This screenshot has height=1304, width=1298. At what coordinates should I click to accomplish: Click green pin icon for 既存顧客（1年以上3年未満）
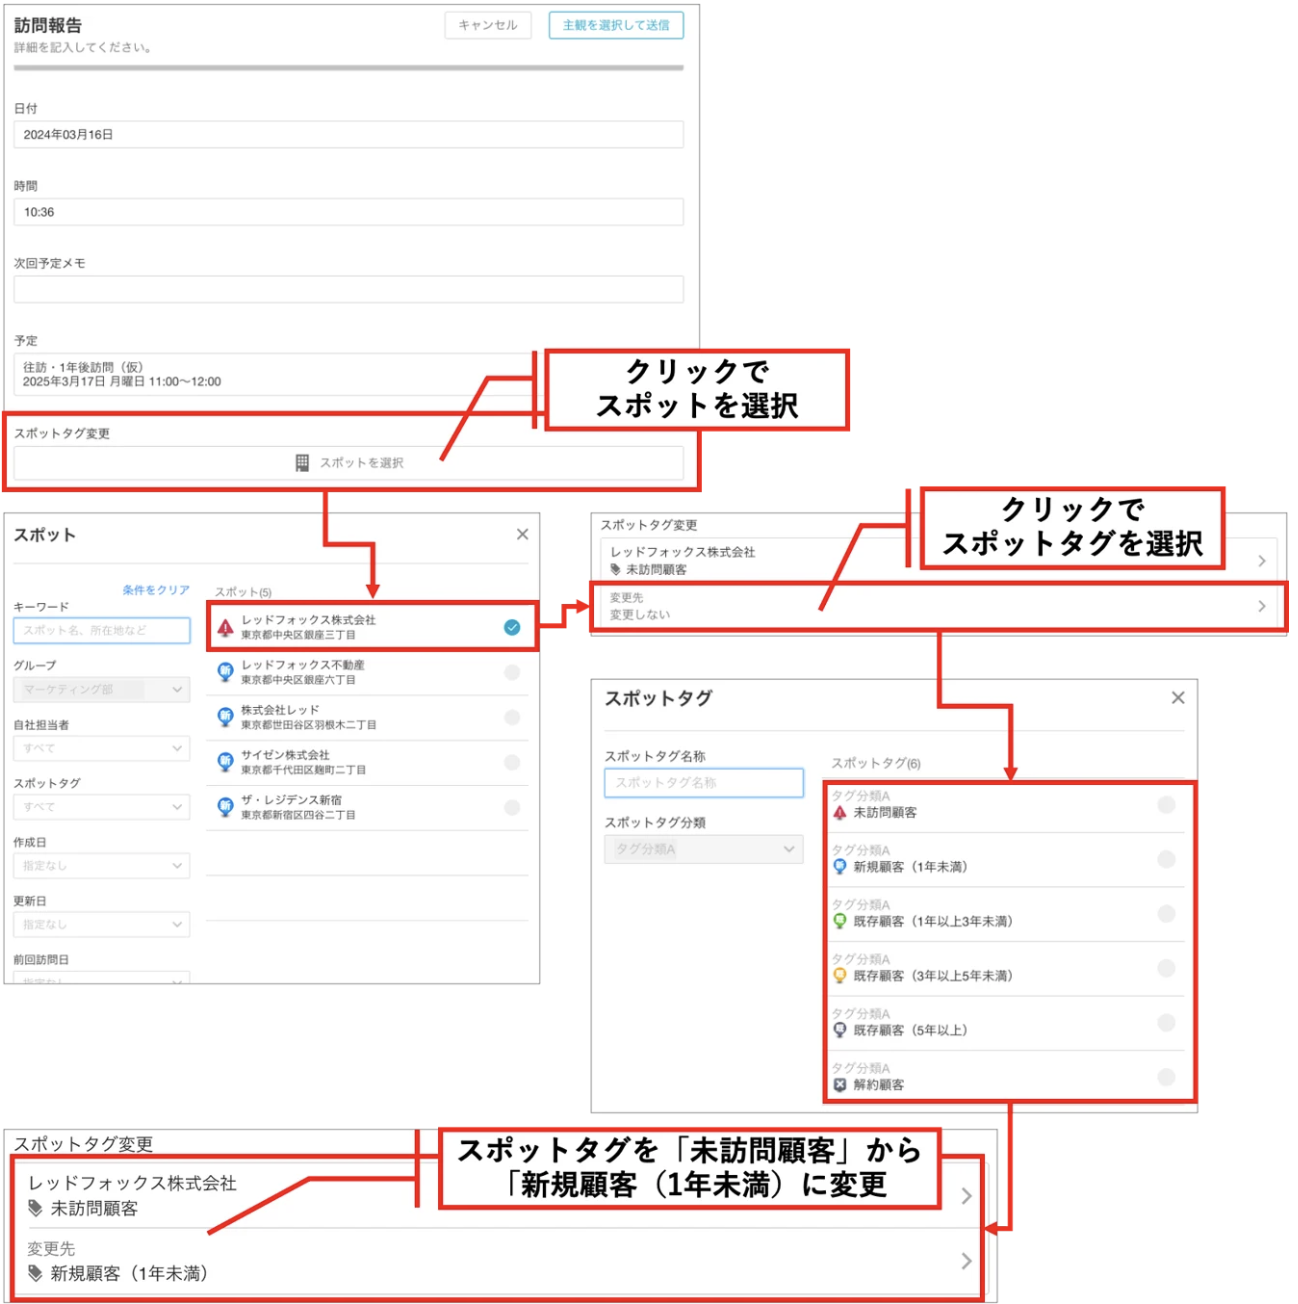pyautogui.click(x=840, y=921)
